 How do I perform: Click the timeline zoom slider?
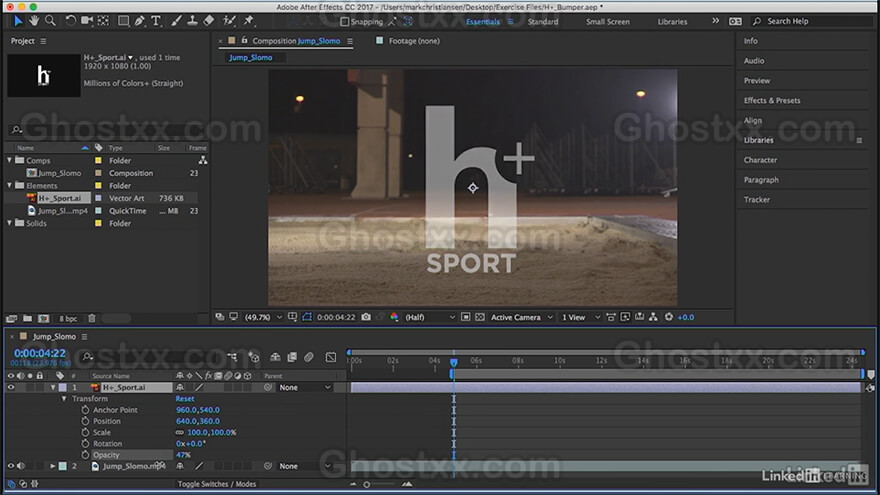(366, 484)
